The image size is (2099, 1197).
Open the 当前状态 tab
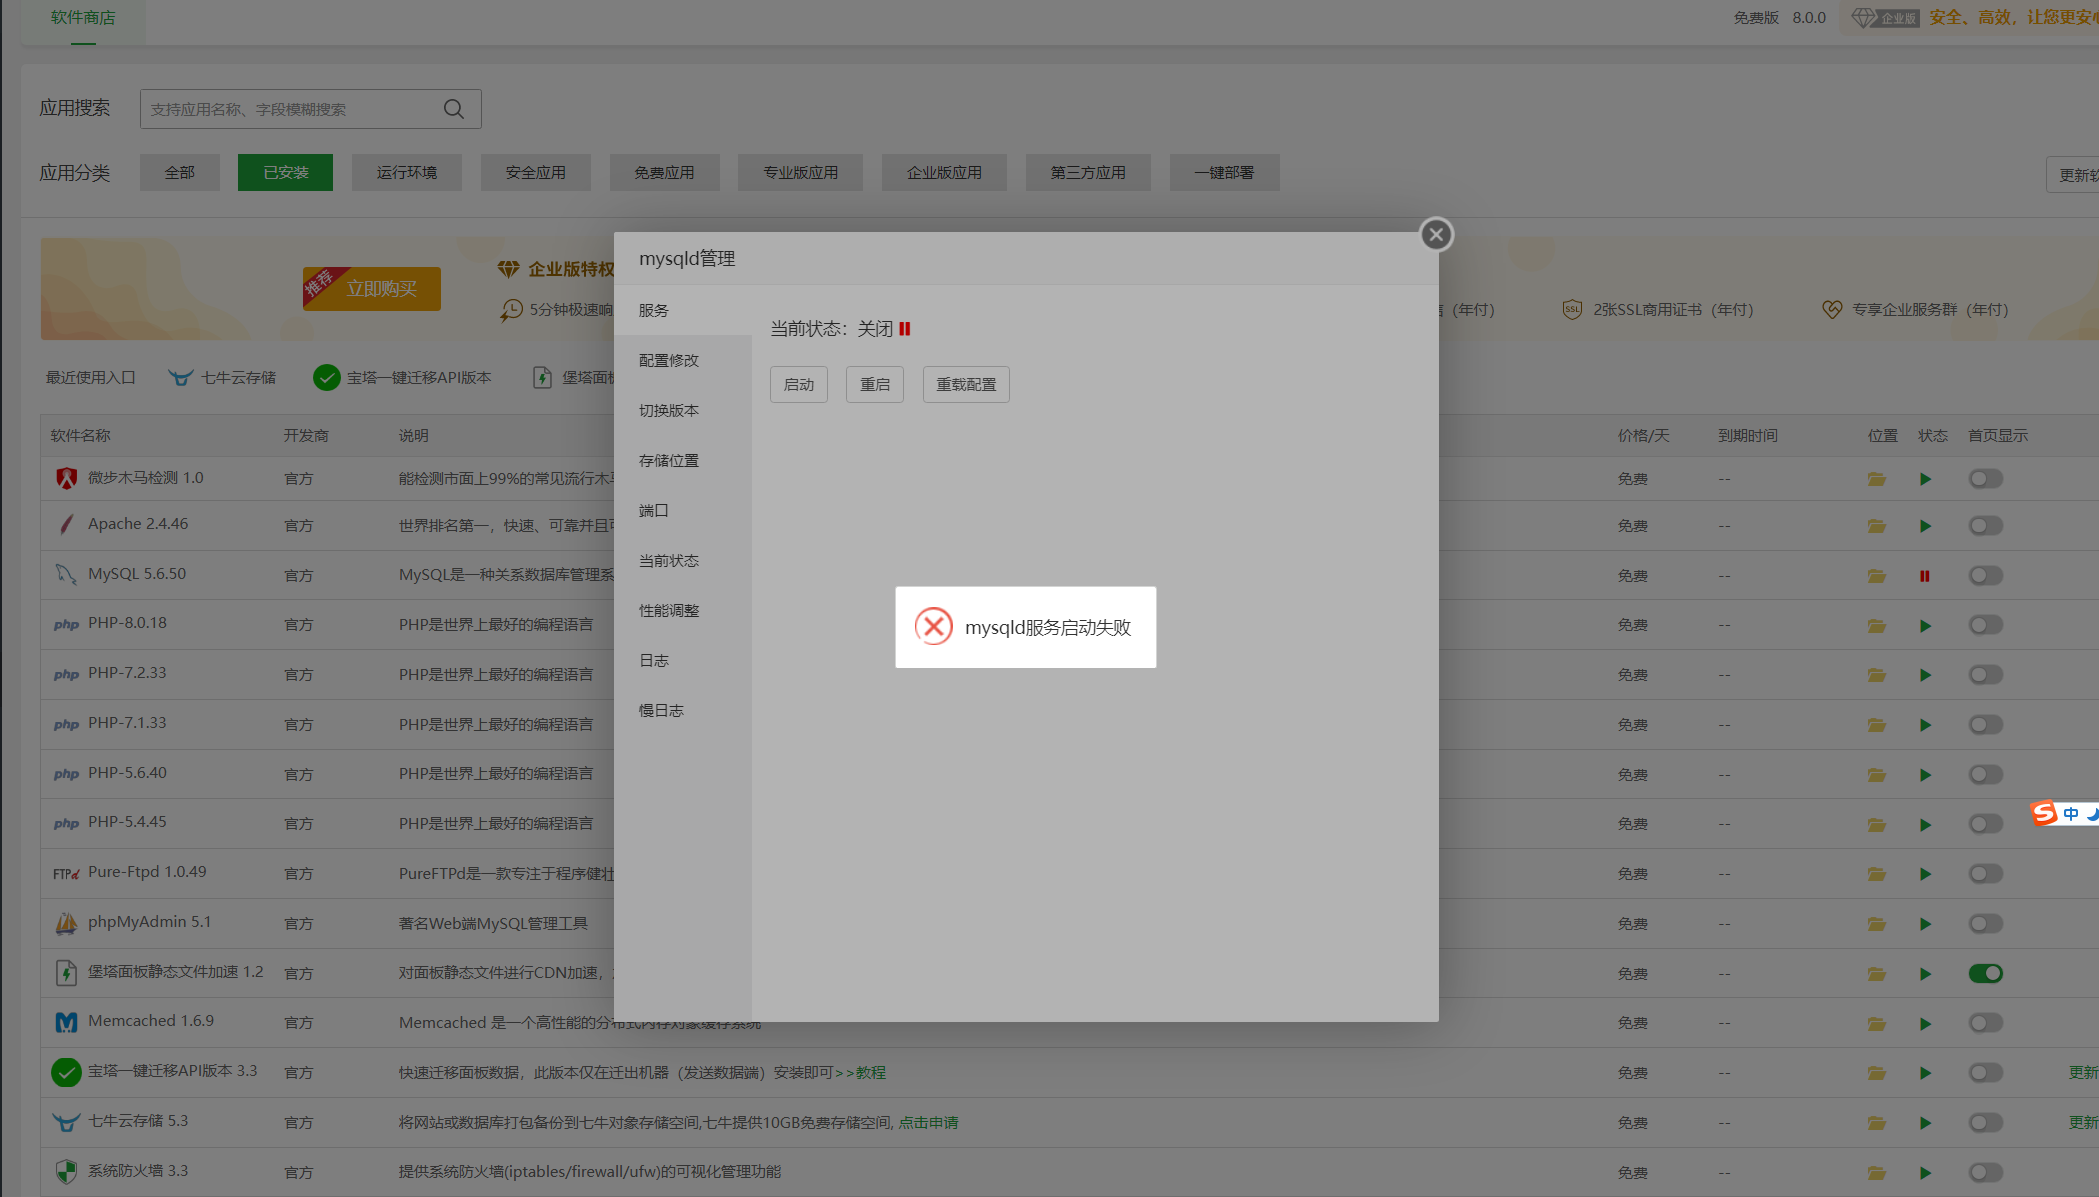point(683,561)
